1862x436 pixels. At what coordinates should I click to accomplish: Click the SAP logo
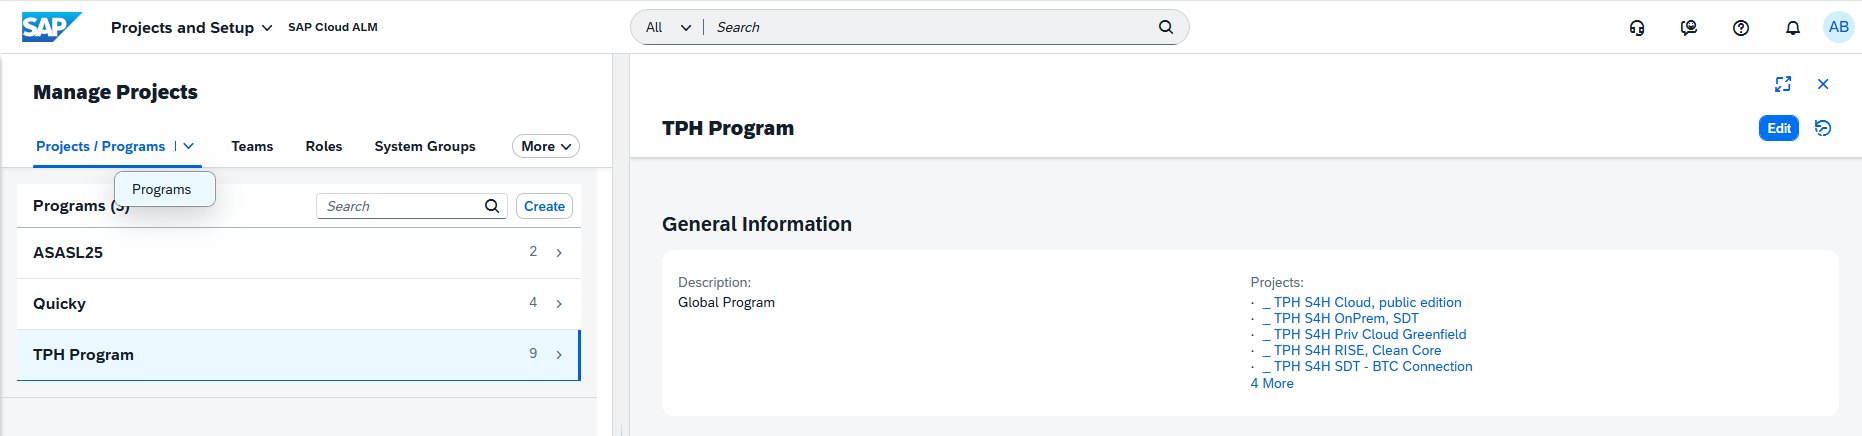point(50,27)
